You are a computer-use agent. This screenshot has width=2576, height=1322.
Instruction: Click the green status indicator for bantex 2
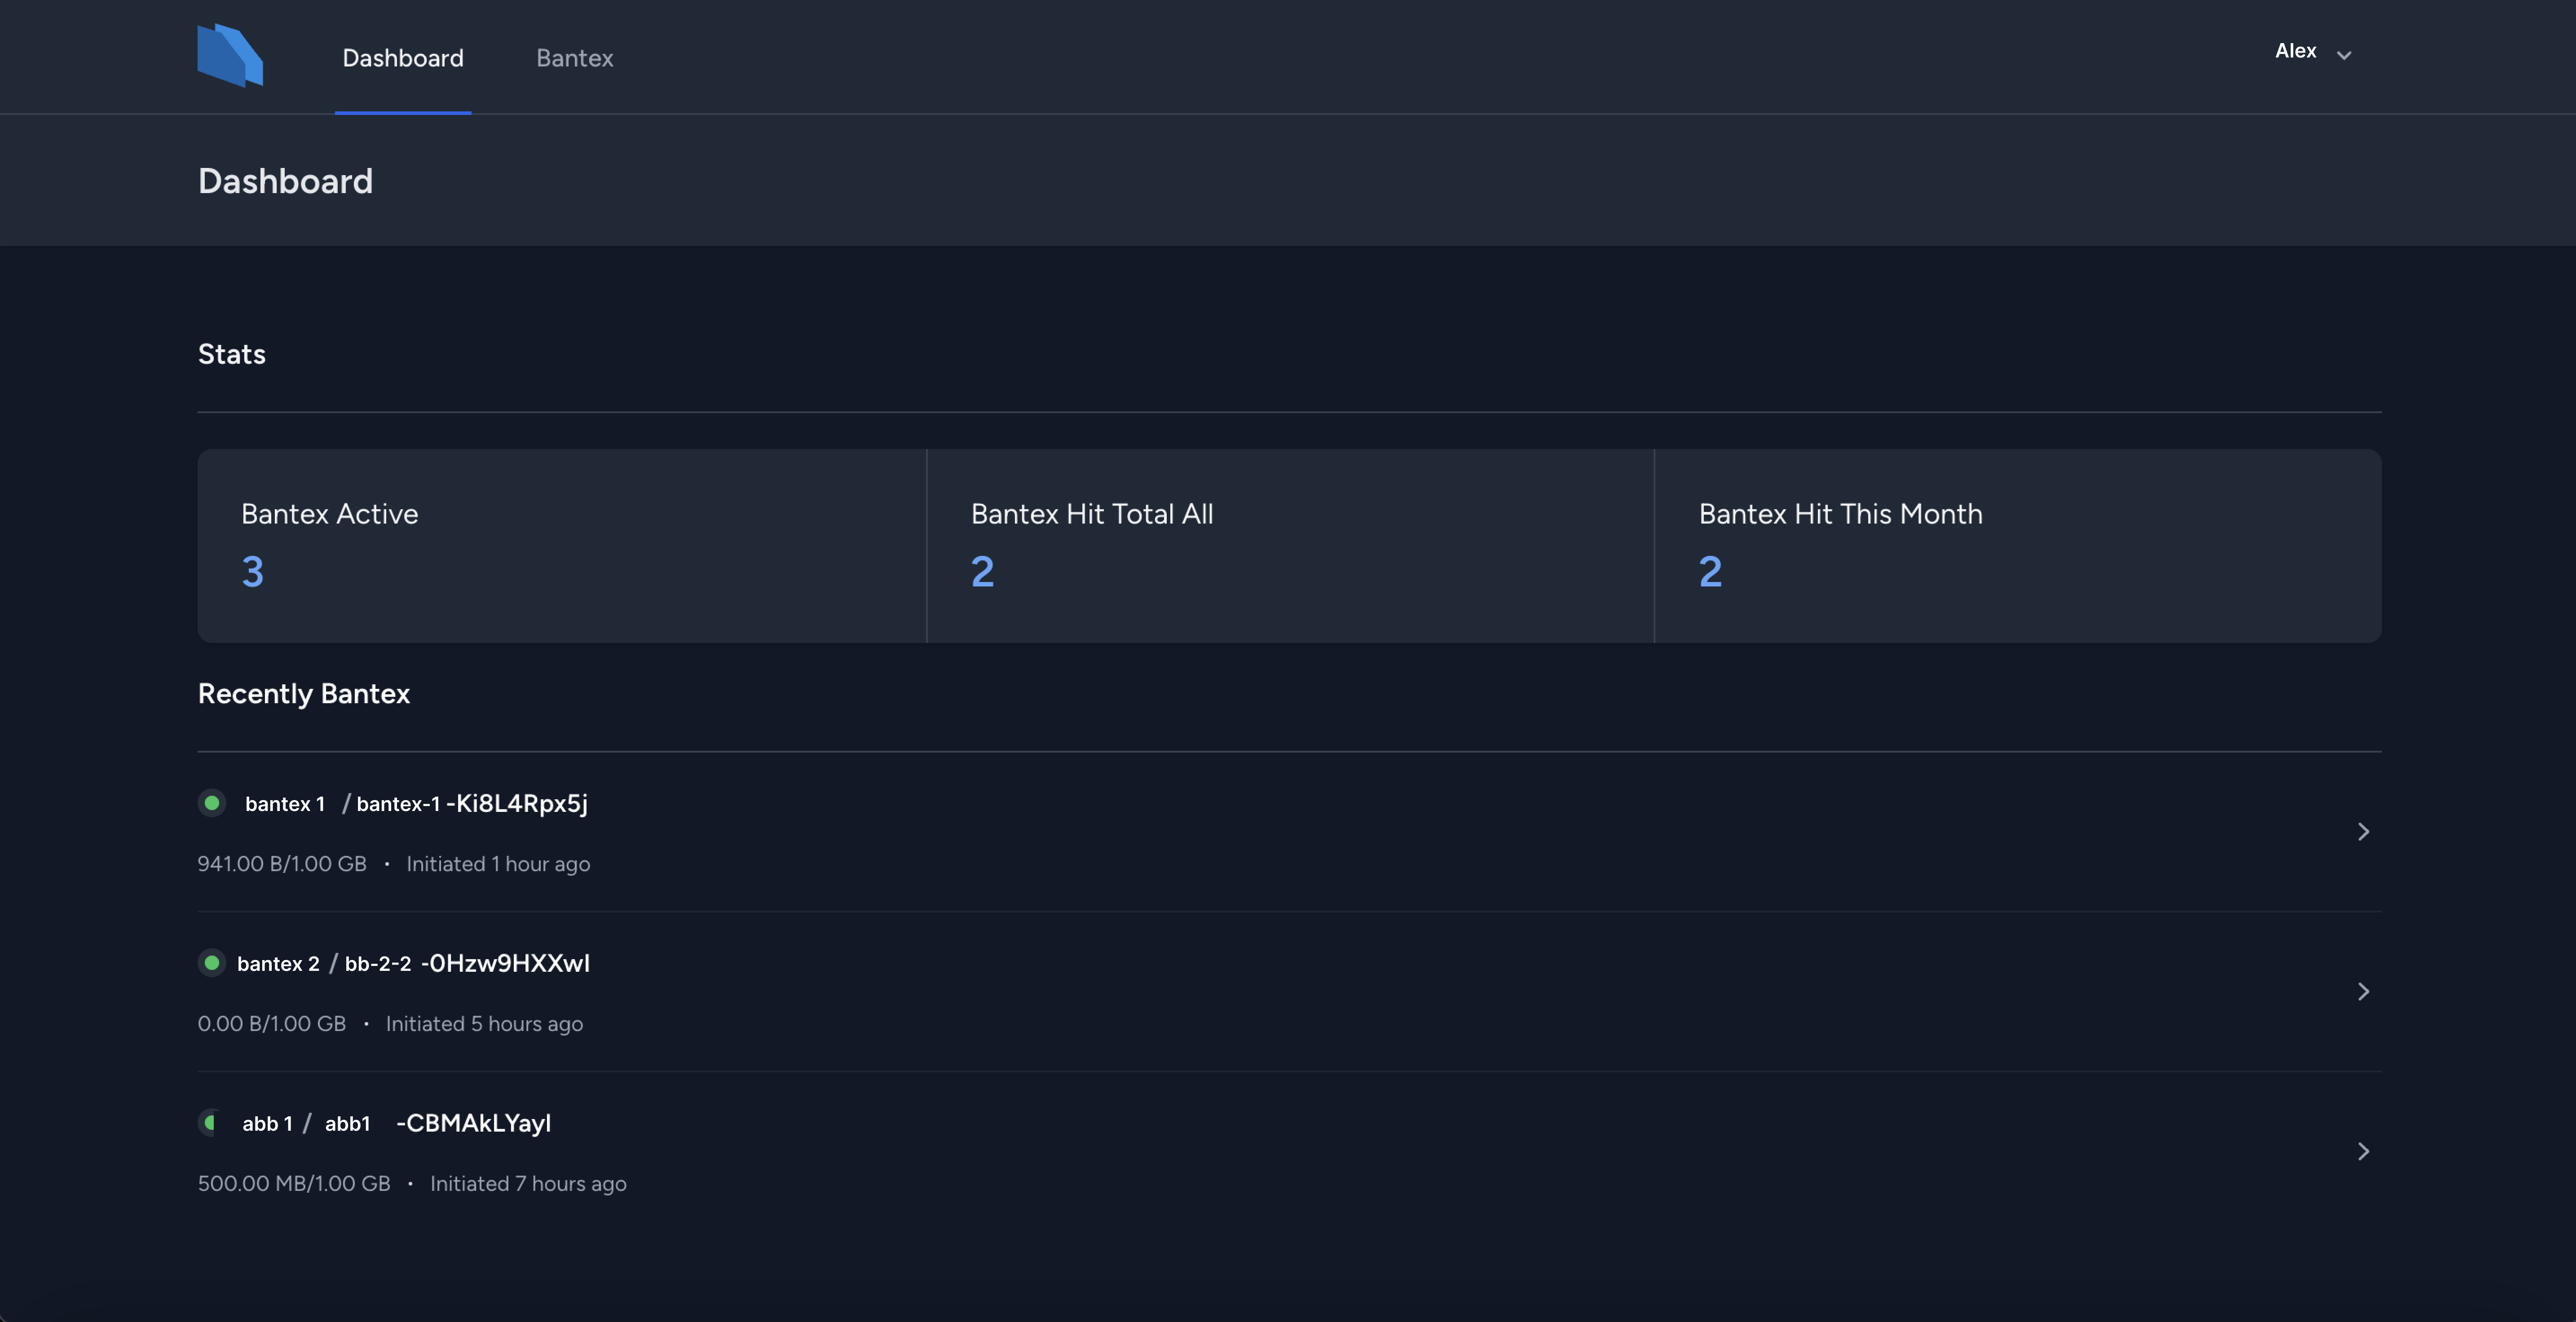[x=212, y=963]
